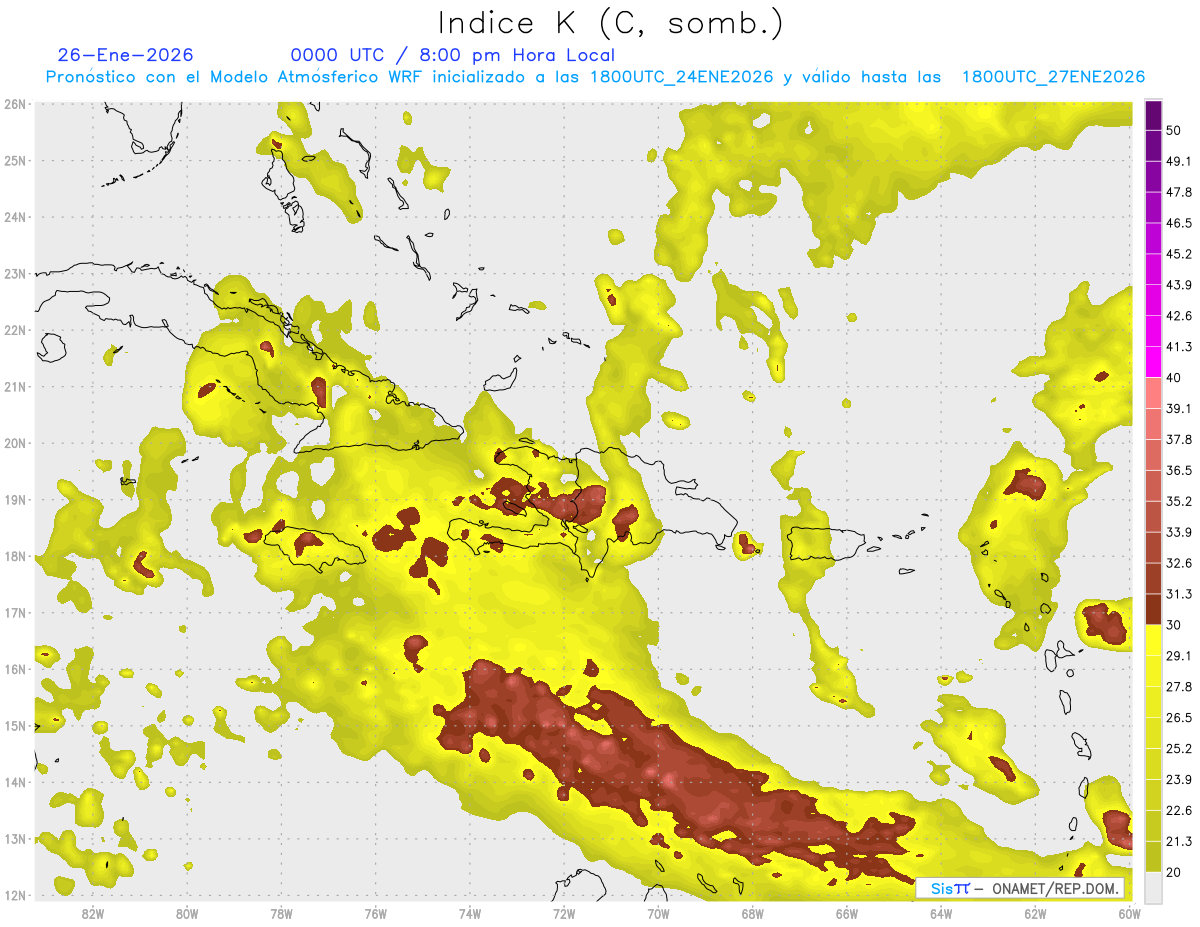1200x927 pixels.
Task: Click the "18N" latitude label
Action: tap(15, 556)
